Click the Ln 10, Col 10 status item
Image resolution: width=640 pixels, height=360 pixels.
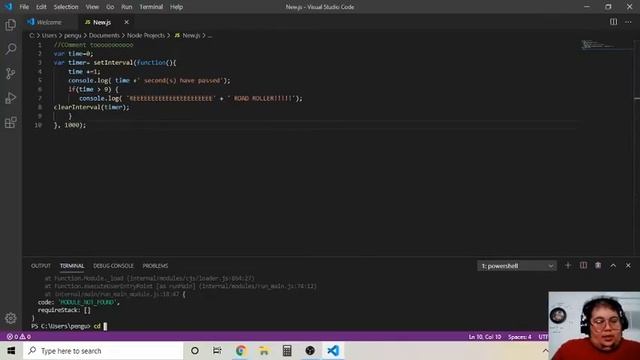click(484, 337)
